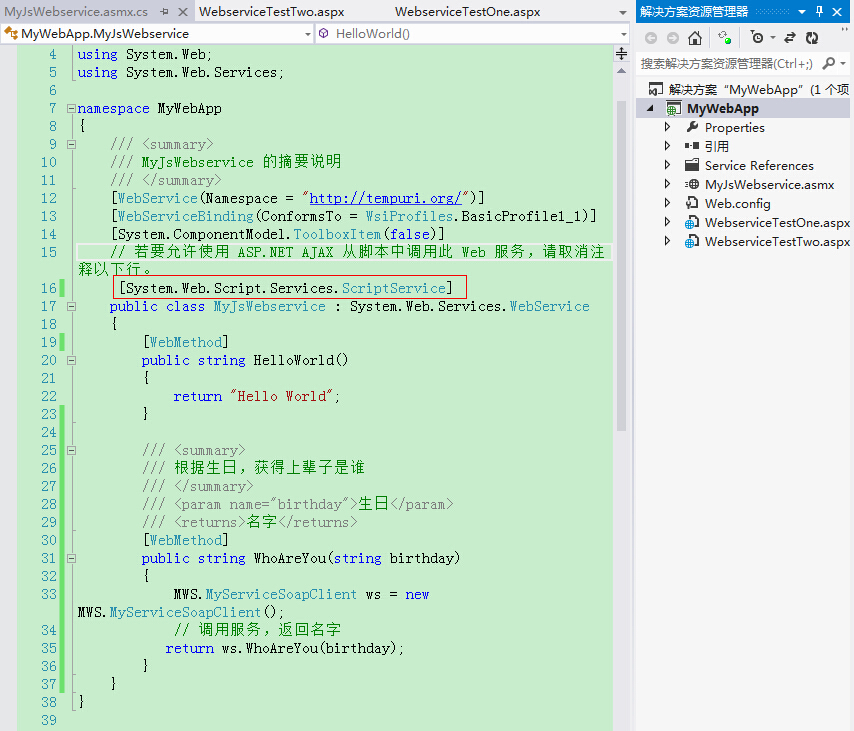Click the WebserviceTestOne.aspx file icon in tree

(692, 222)
